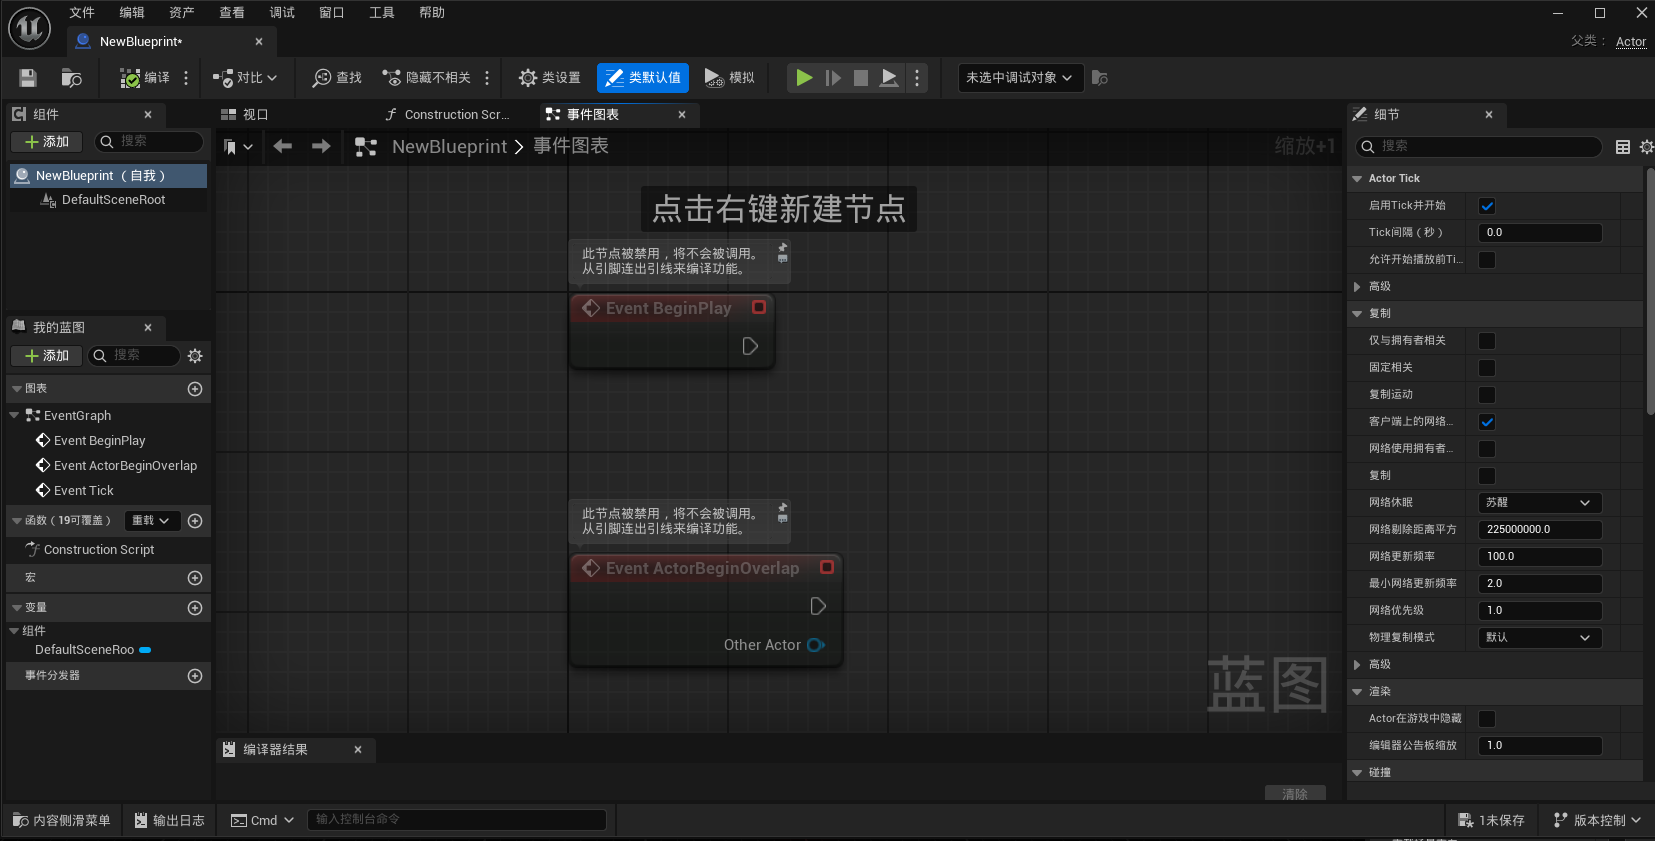Select Event Tick in graph list
The image size is (1655, 841).
pyautogui.click(x=84, y=491)
